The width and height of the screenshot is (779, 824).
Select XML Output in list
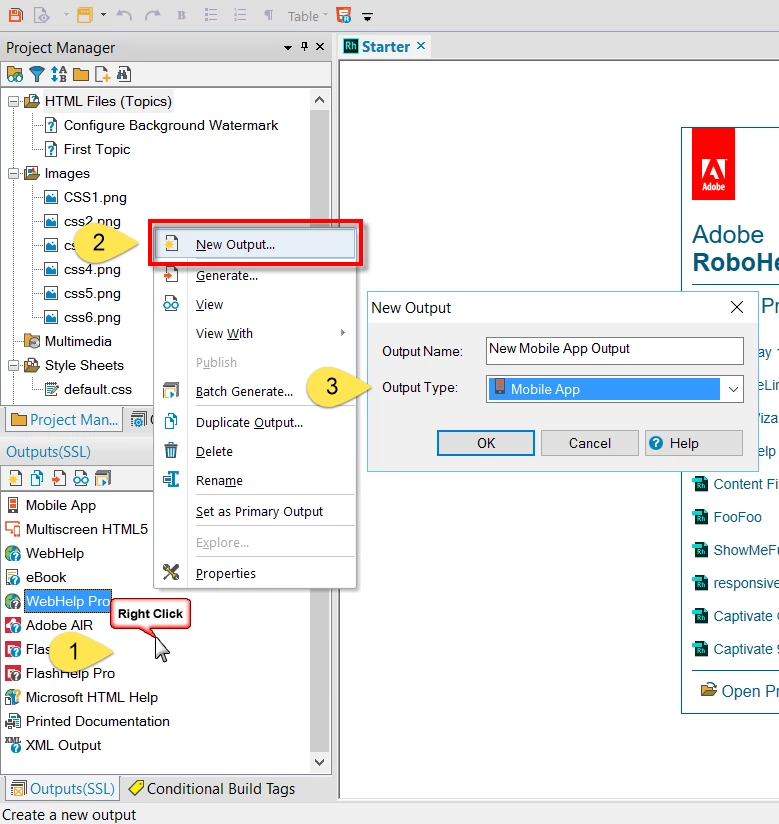pyautogui.click(x=63, y=745)
